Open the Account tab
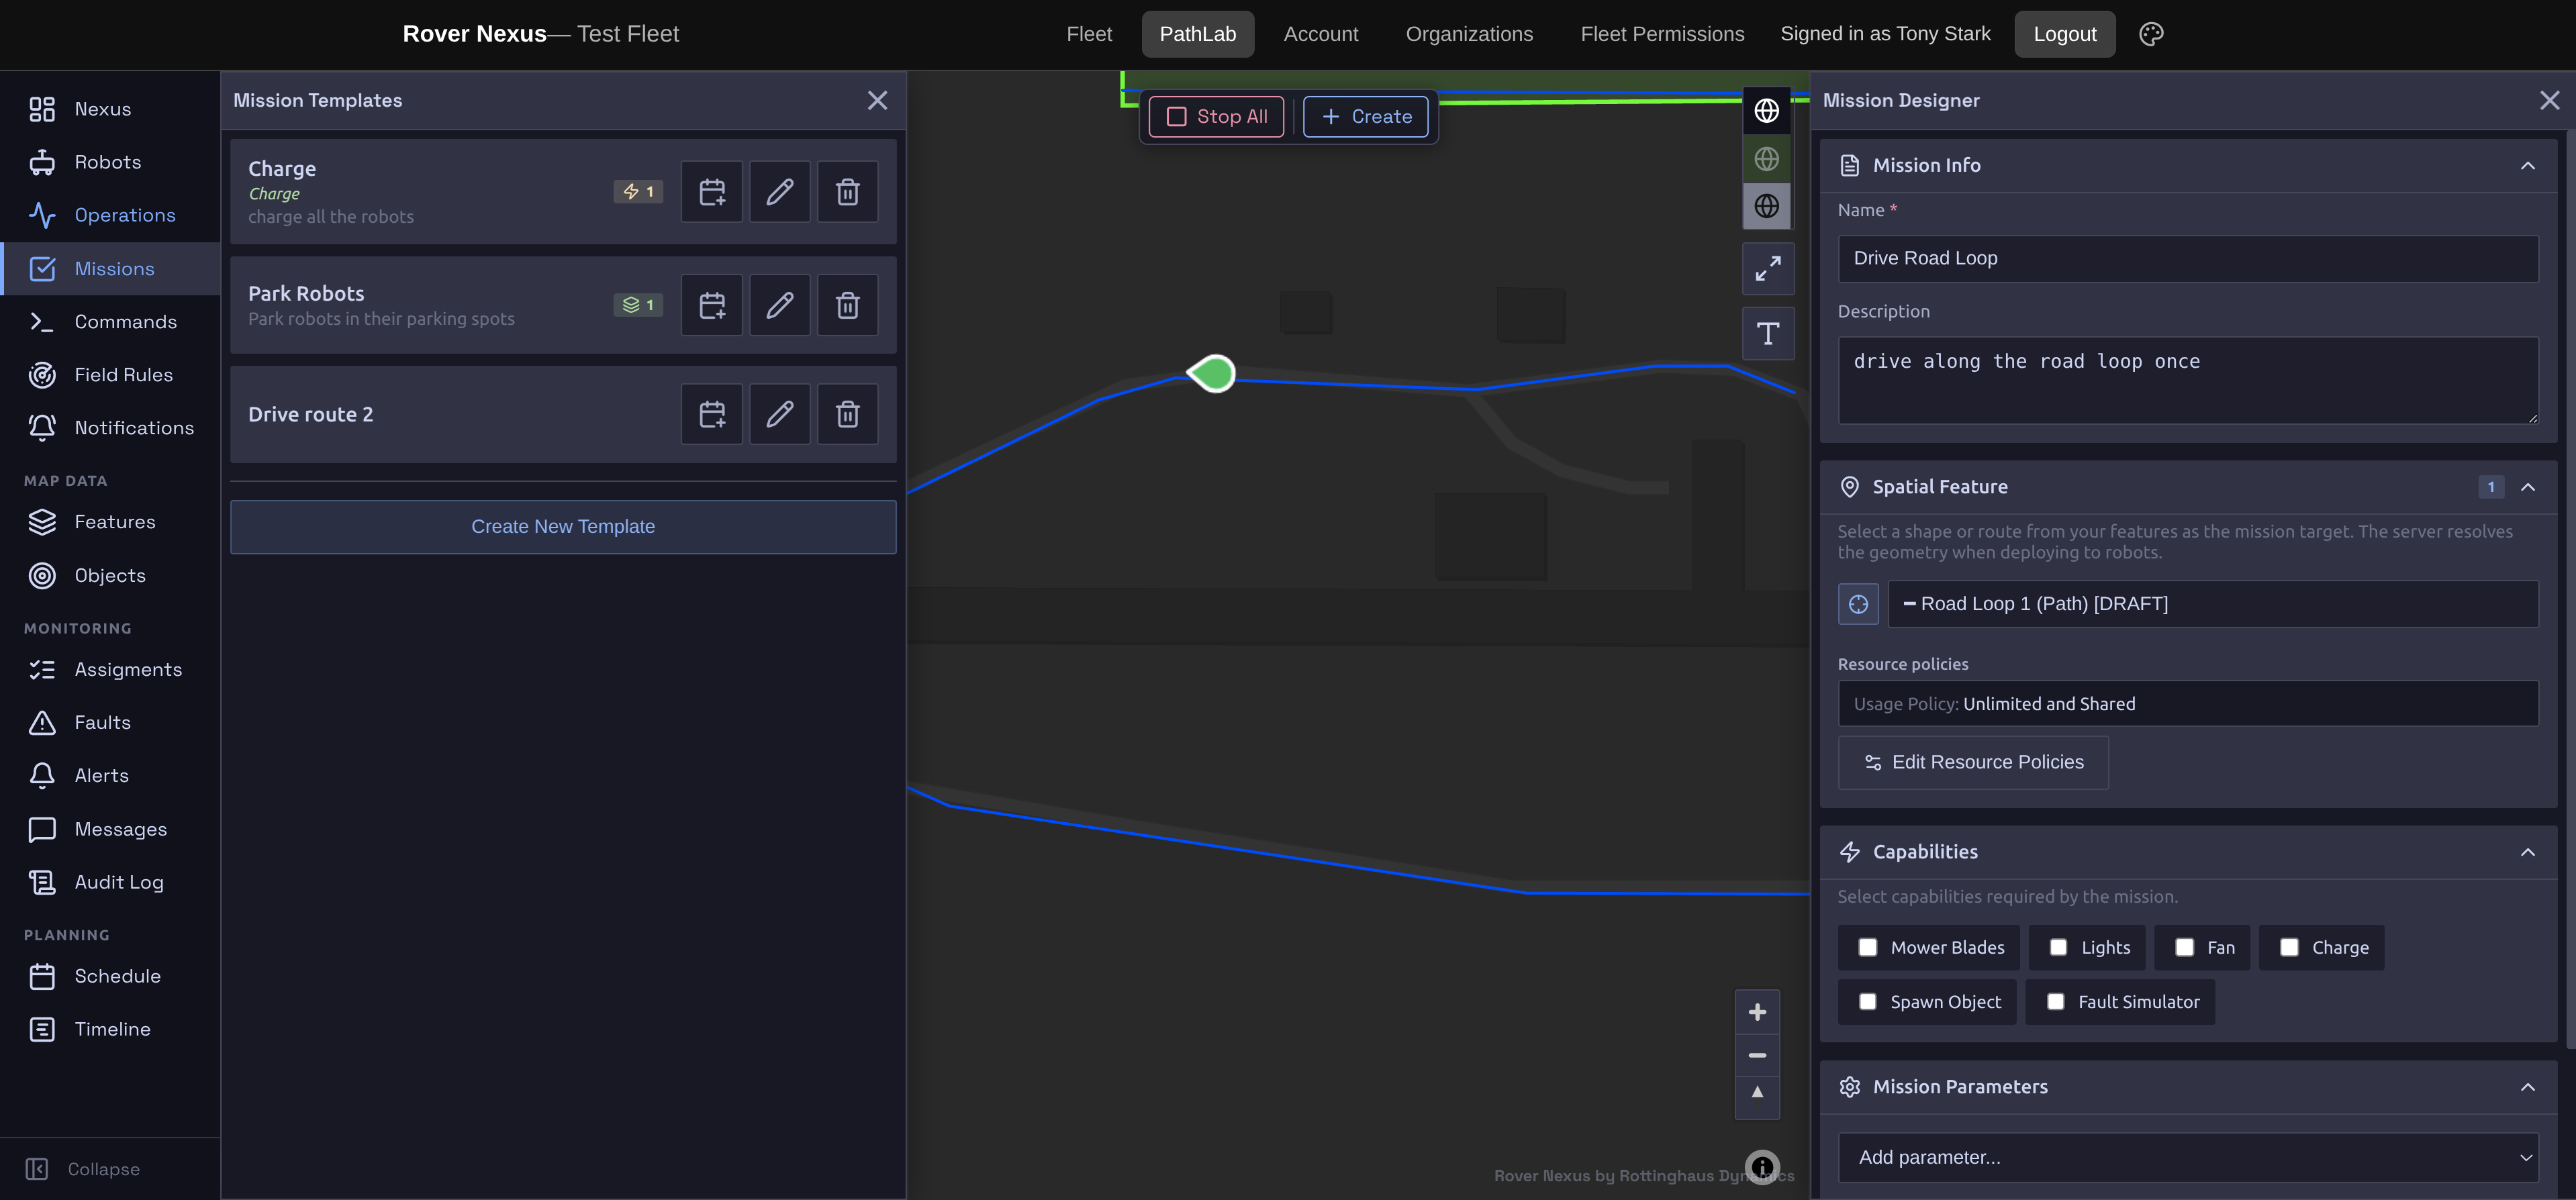This screenshot has height=1200, width=2576. coord(1320,34)
